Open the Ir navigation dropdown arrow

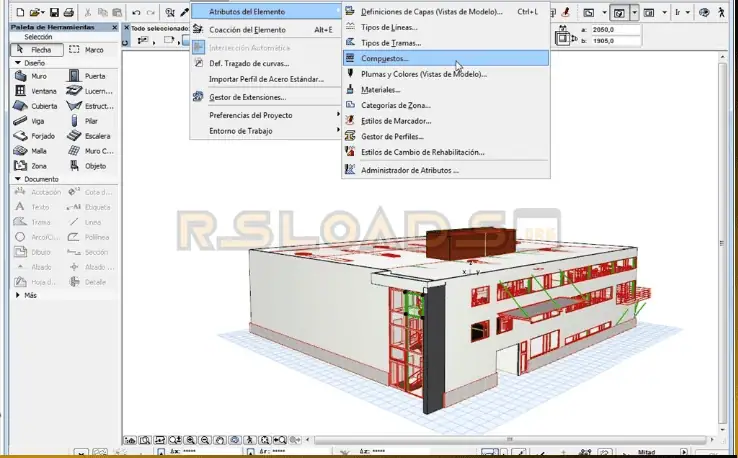click(x=688, y=12)
